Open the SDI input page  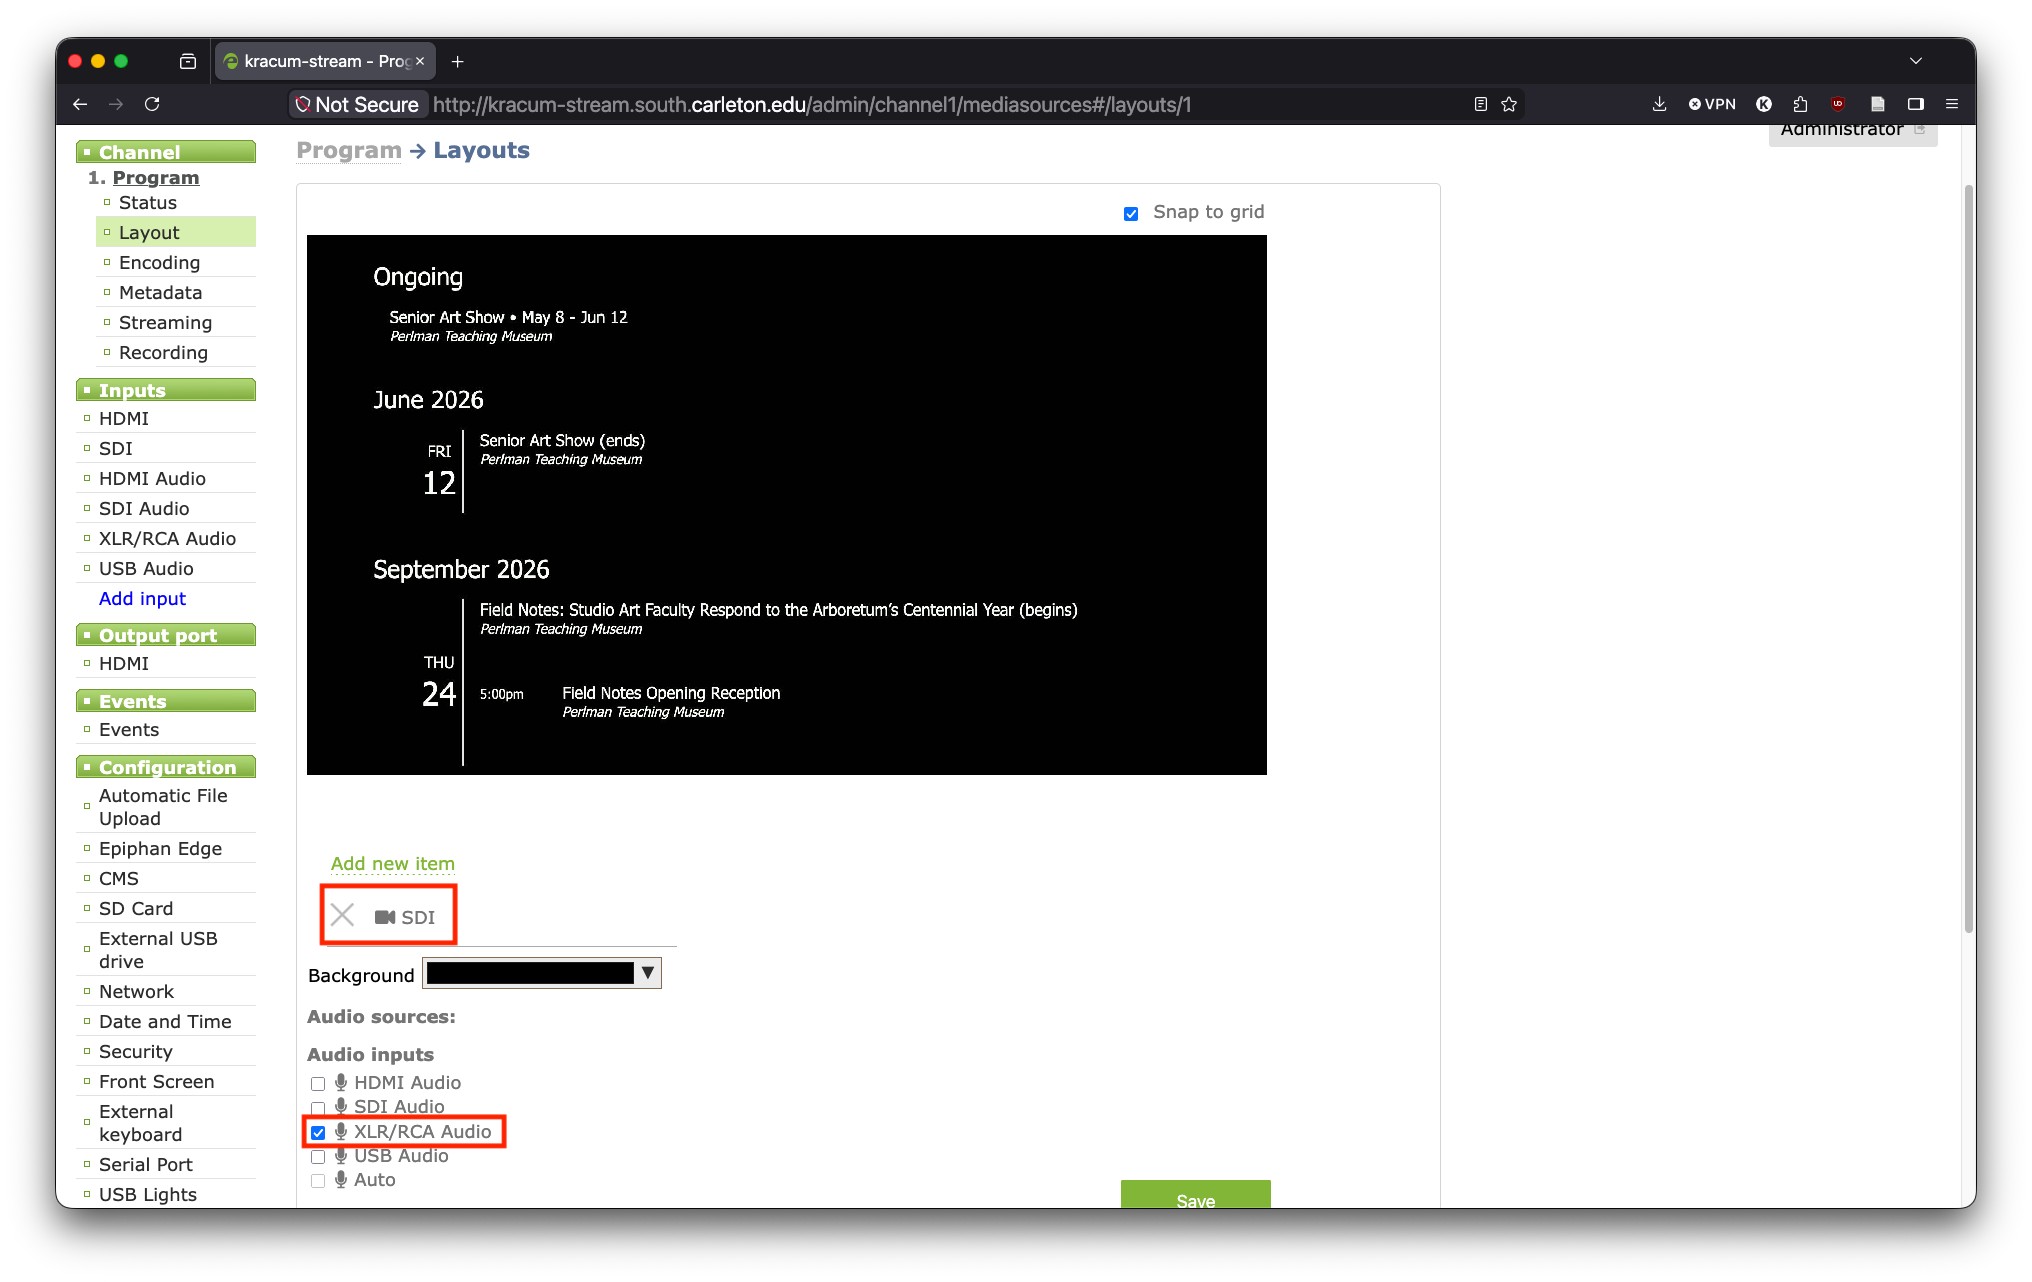point(116,448)
